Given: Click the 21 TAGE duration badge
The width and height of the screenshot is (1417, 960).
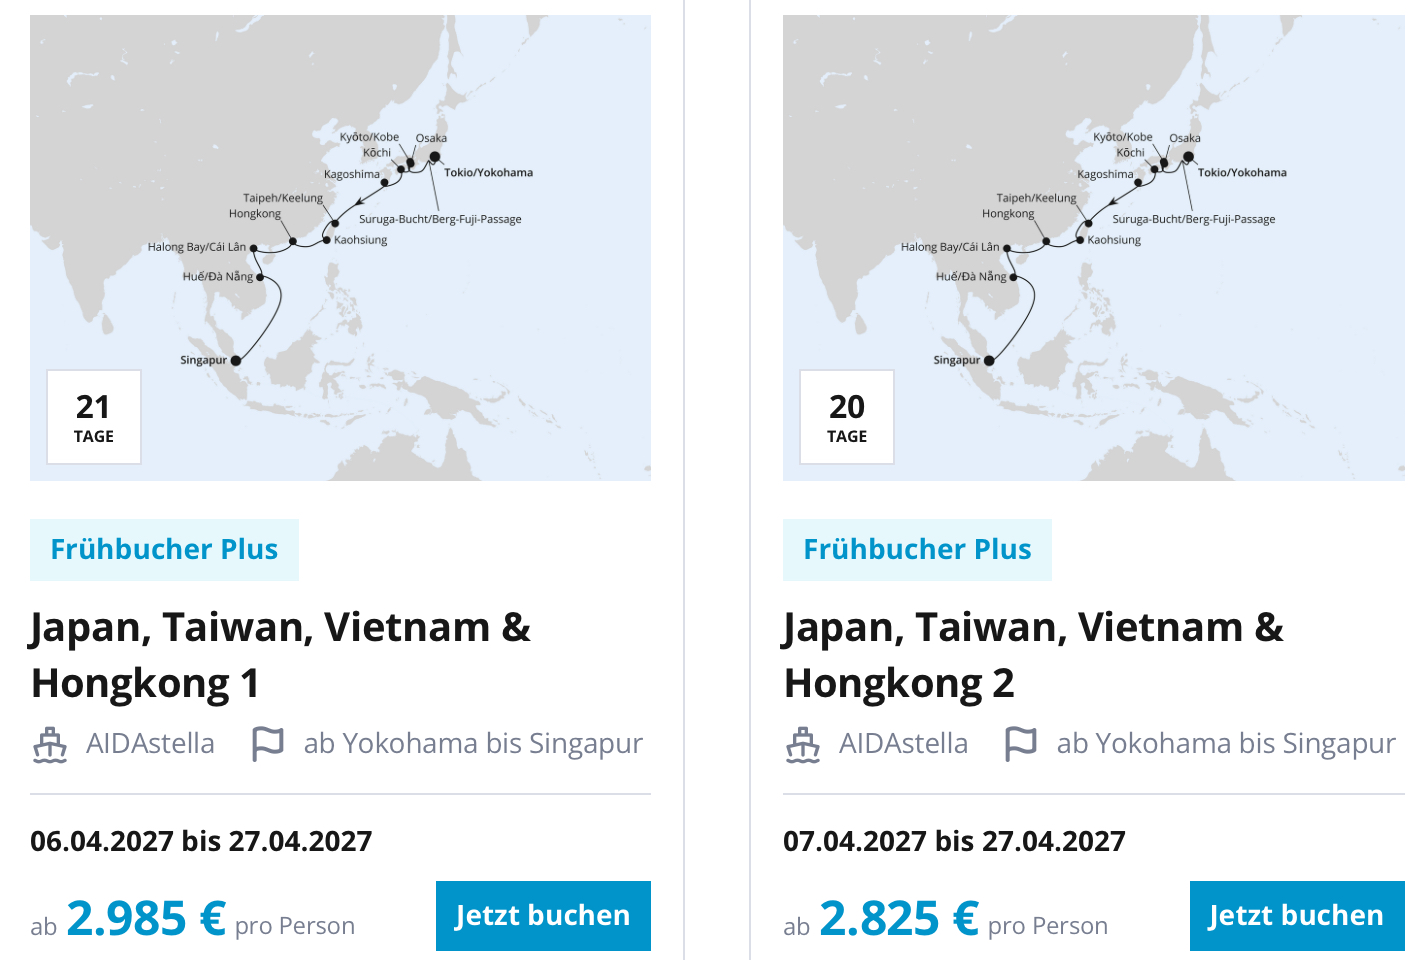Looking at the screenshot, I should pos(94,417).
